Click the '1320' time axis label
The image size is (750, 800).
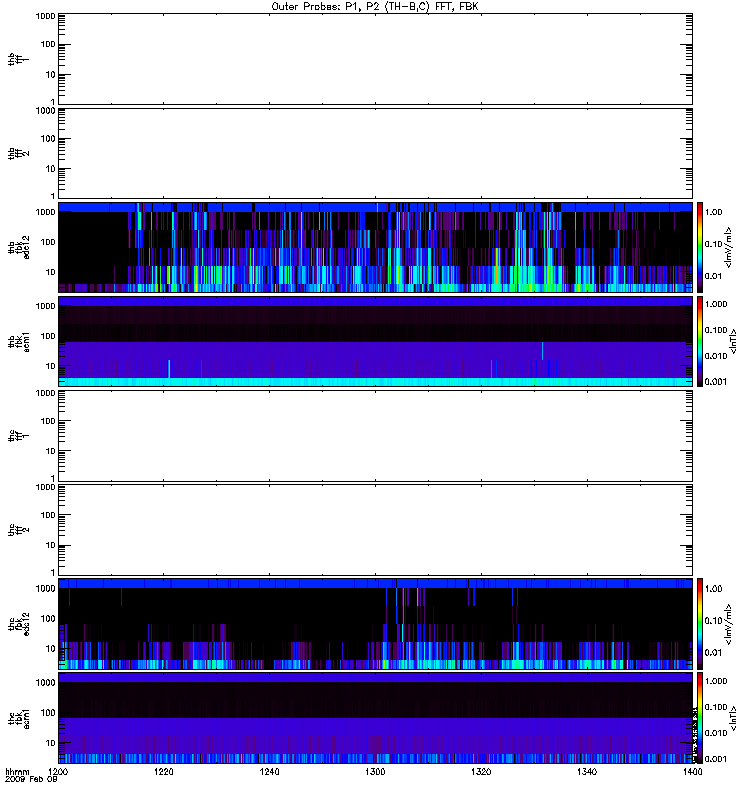click(x=481, y=772)
